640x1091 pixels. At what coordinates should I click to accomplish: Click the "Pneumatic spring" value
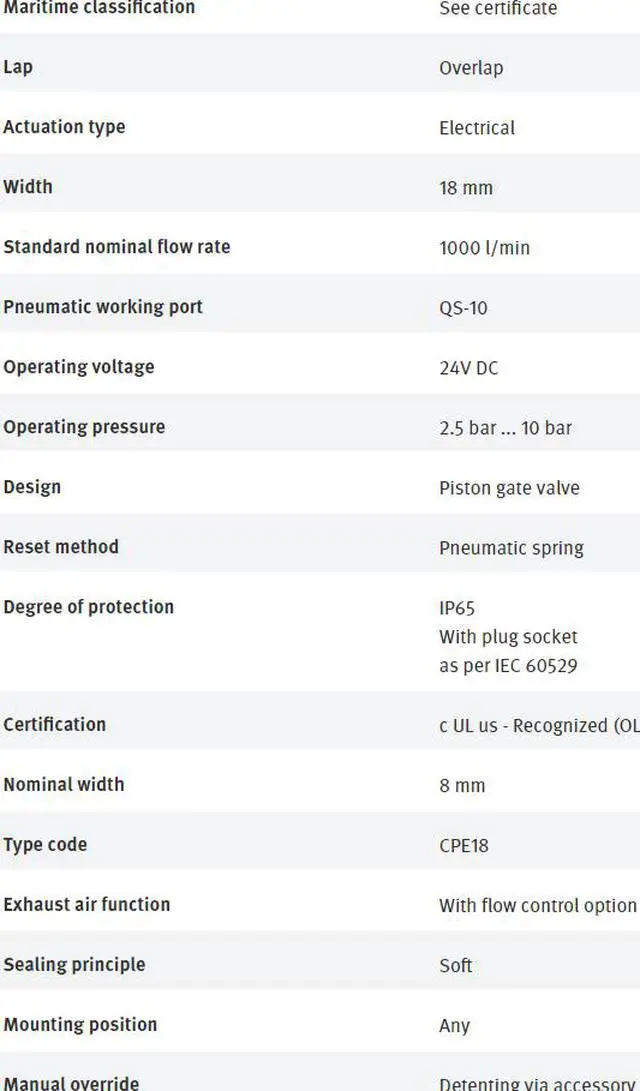tap(511, 548)
